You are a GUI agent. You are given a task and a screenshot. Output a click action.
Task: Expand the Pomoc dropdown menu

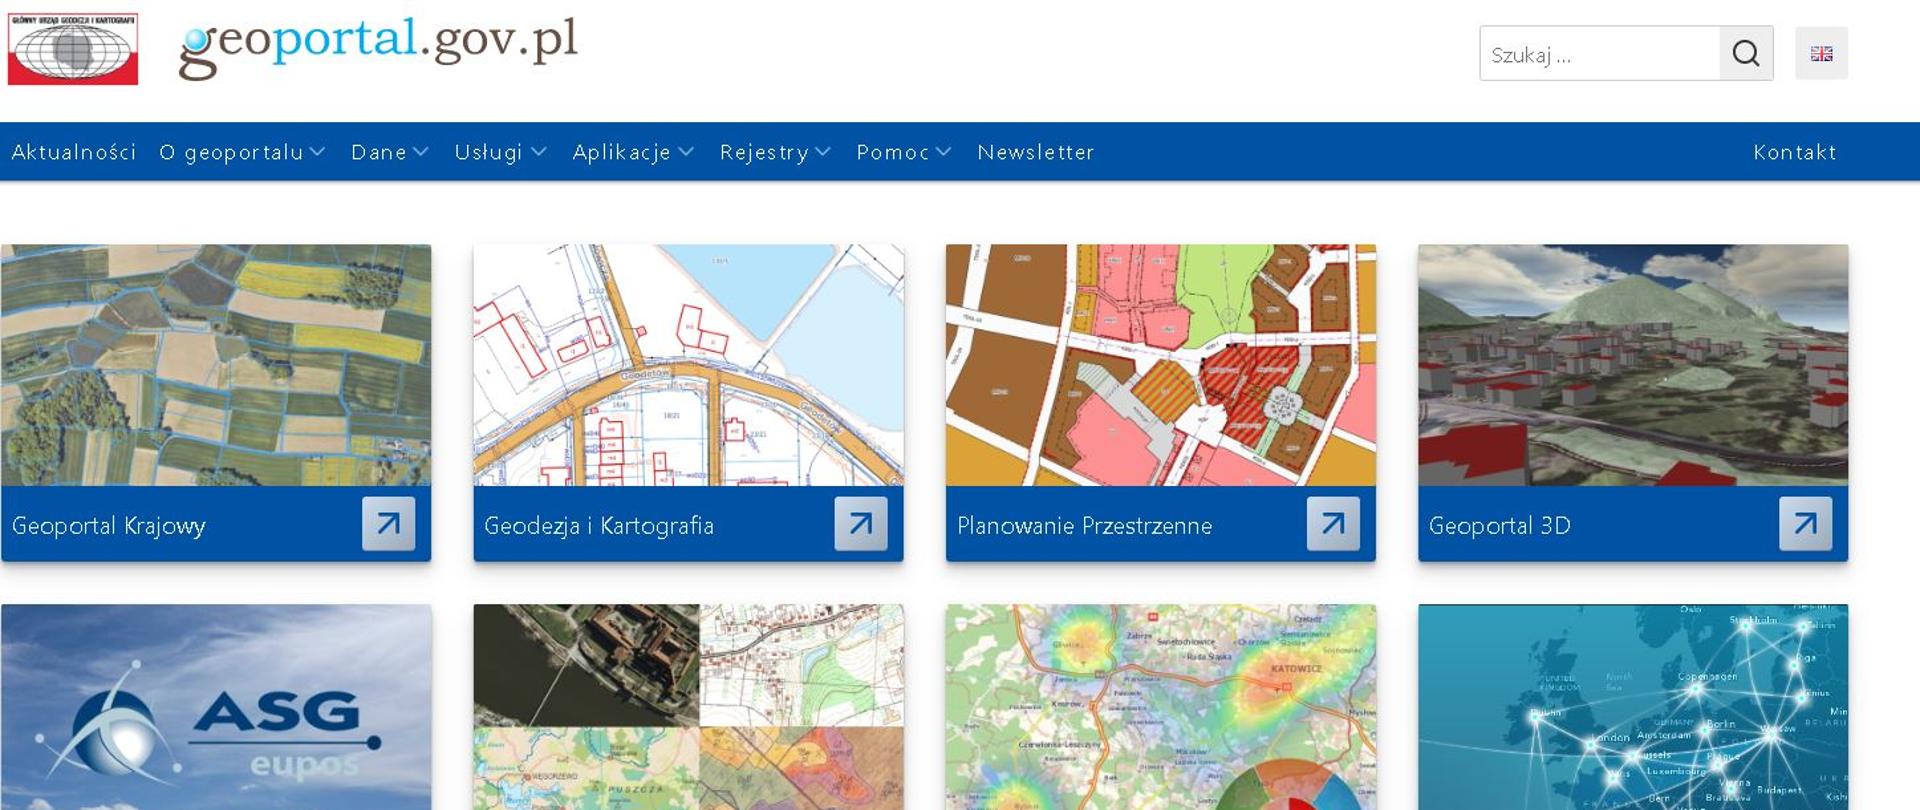(x=903, y=152)
